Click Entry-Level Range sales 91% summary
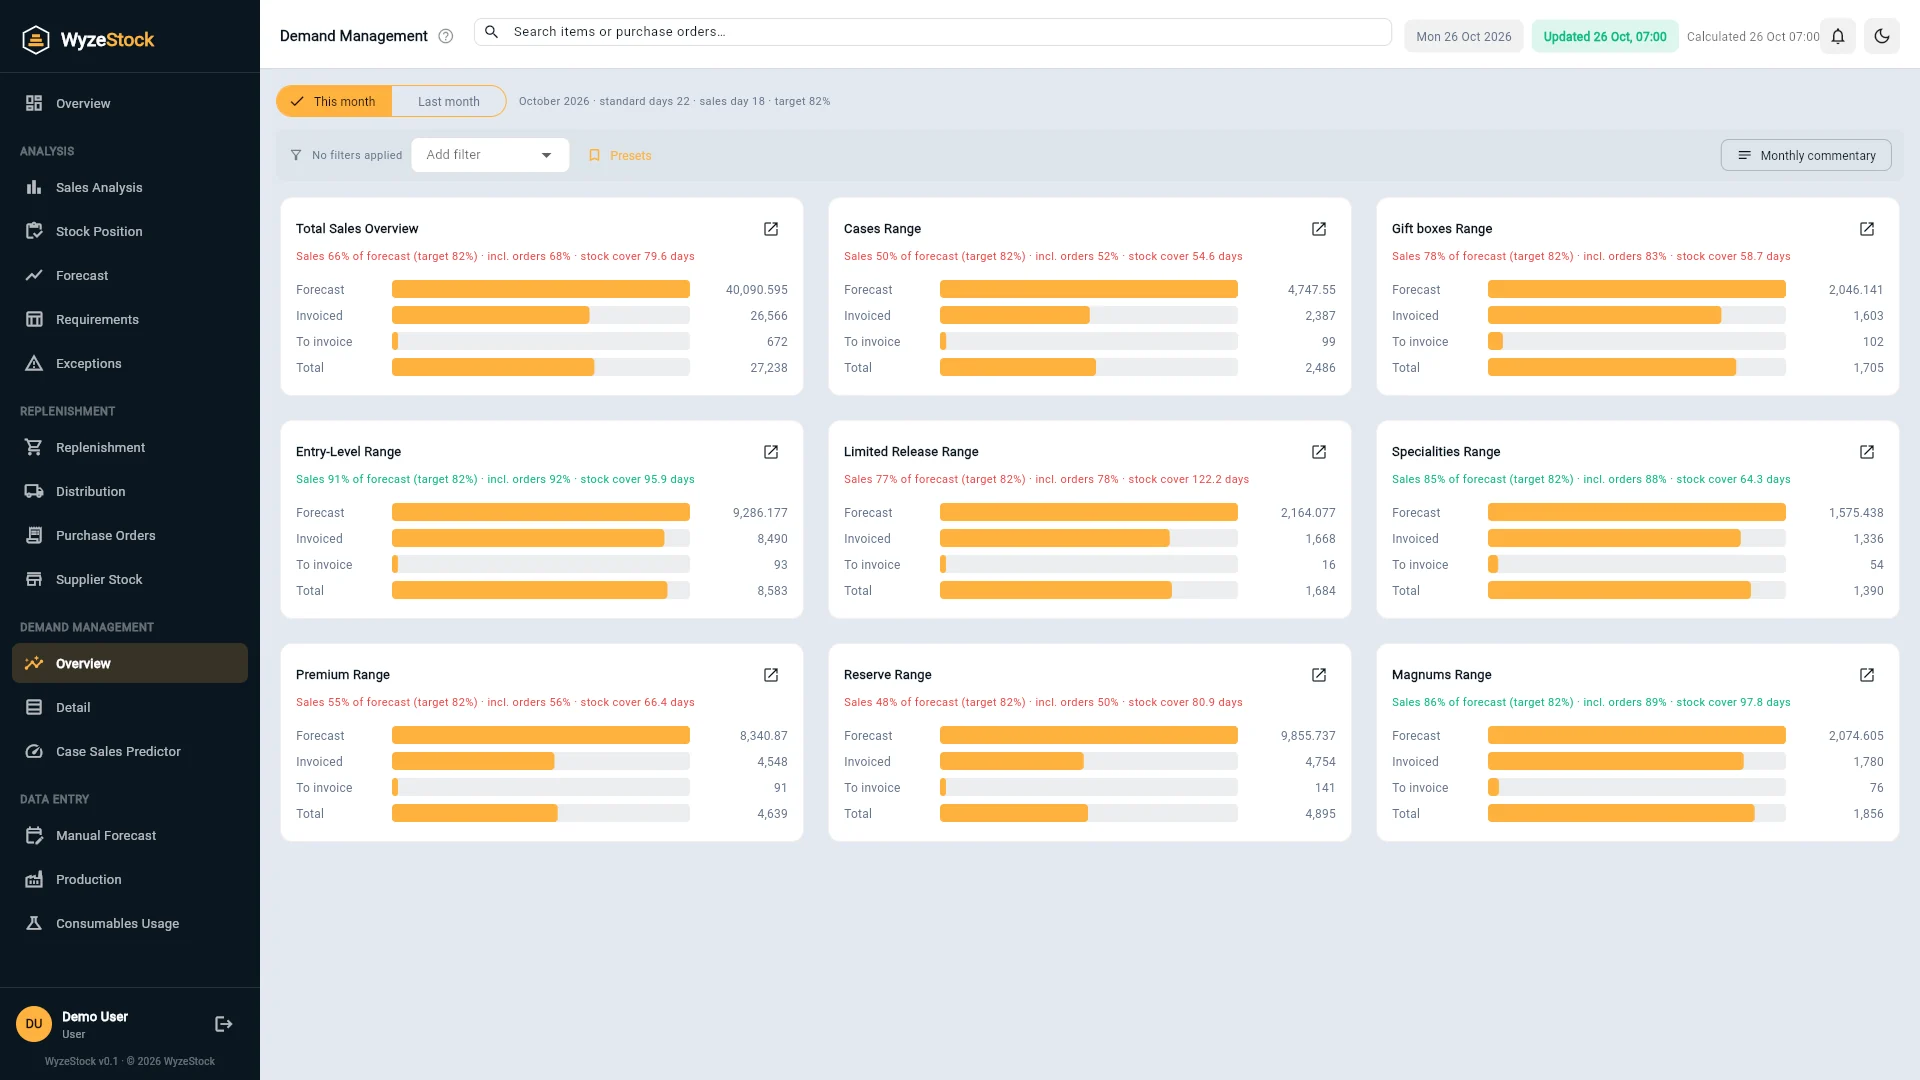 click(x=495, y=479)
